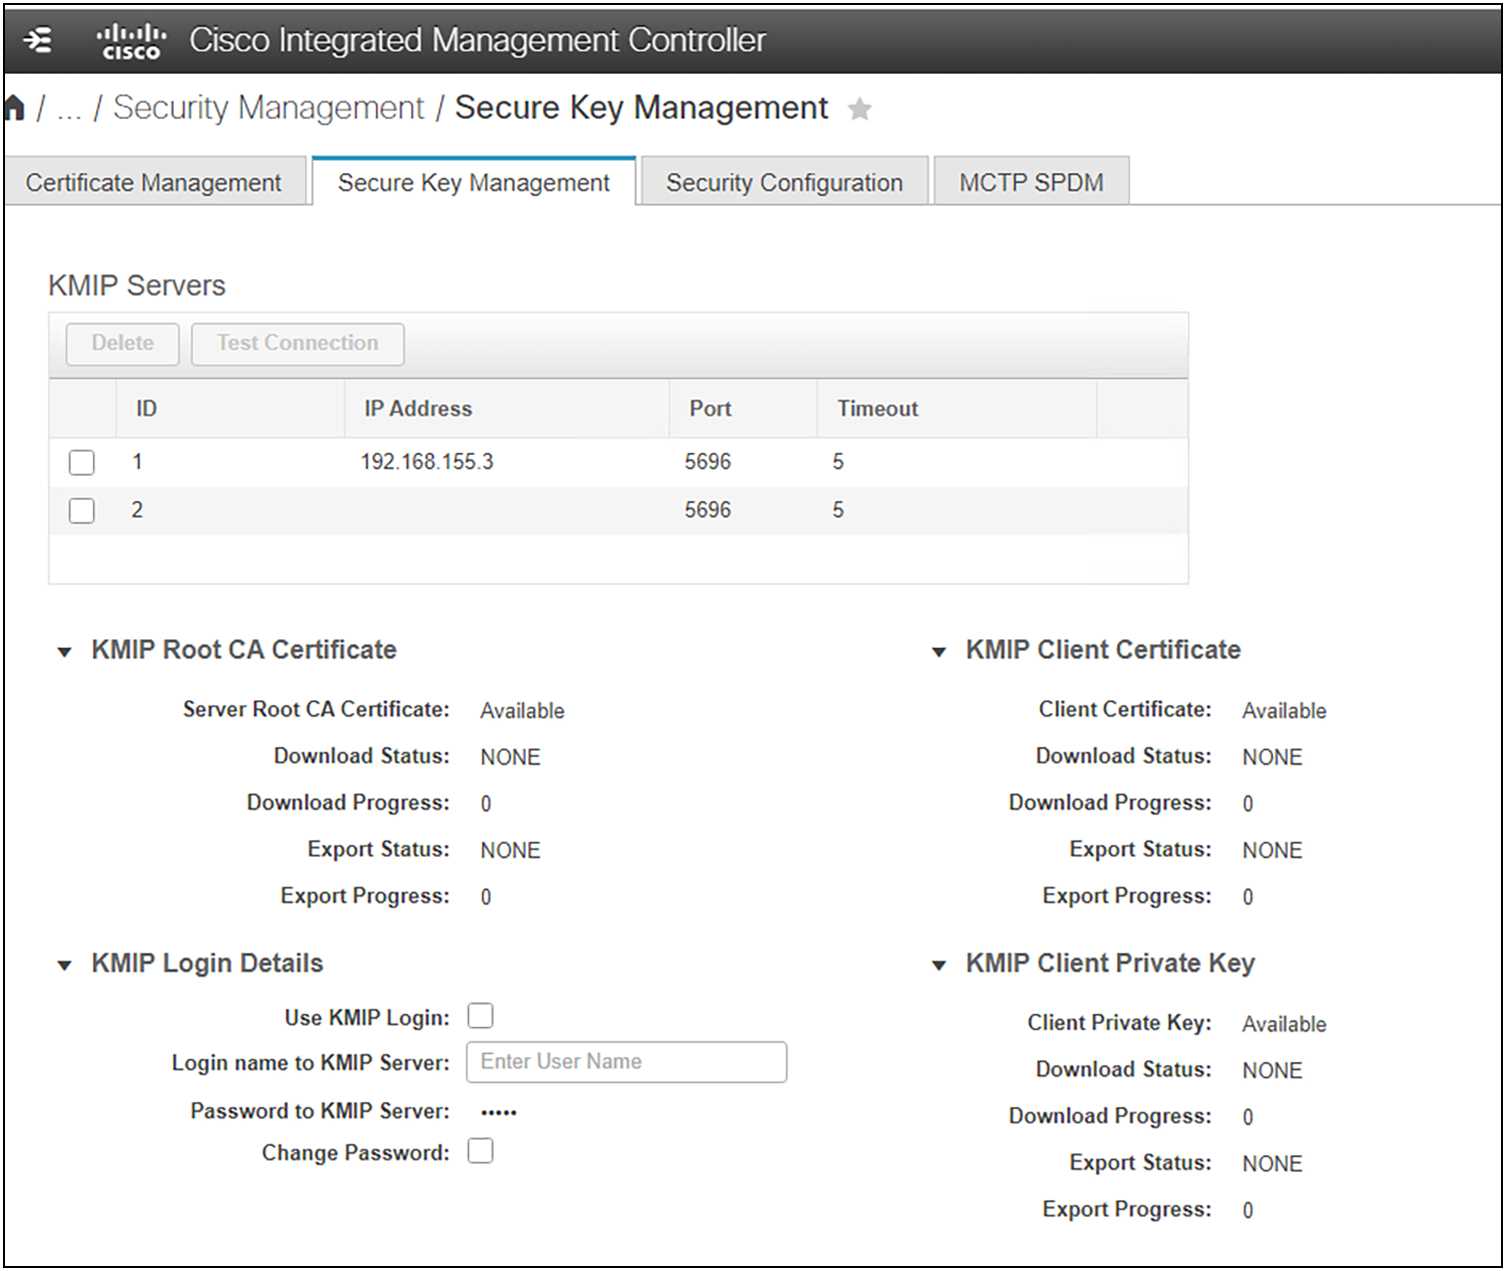This screenshot has width=1506, height=1271.
Task: Click Client Private Key Export Status NONE value
Action: coord(1272,1164)
